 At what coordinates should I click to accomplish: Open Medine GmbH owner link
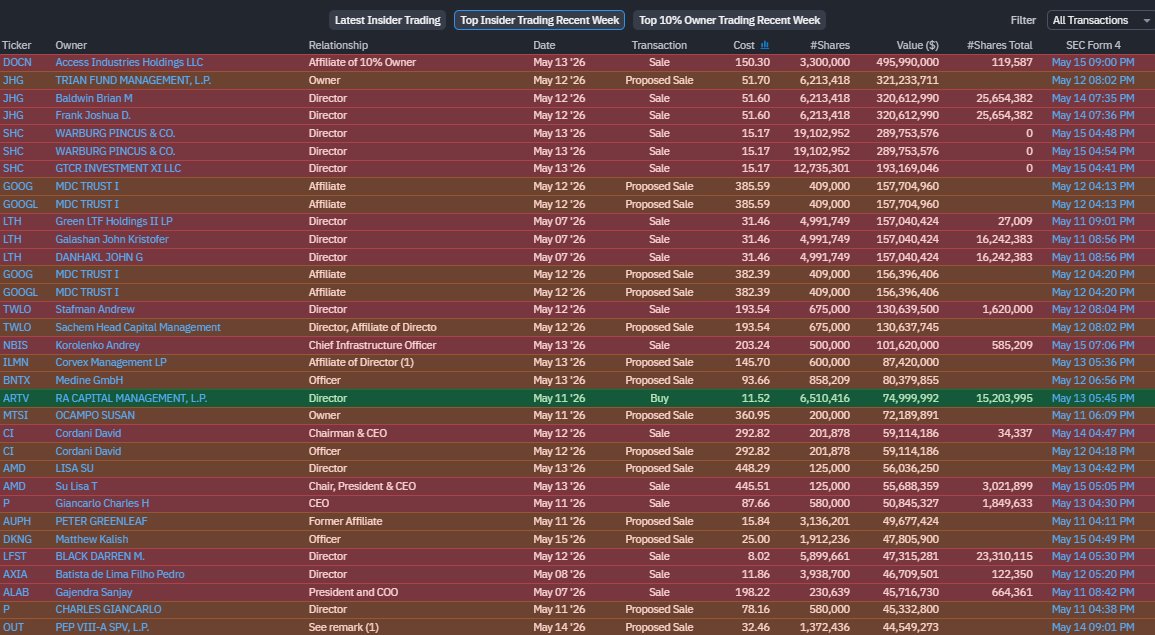point(89,380)
